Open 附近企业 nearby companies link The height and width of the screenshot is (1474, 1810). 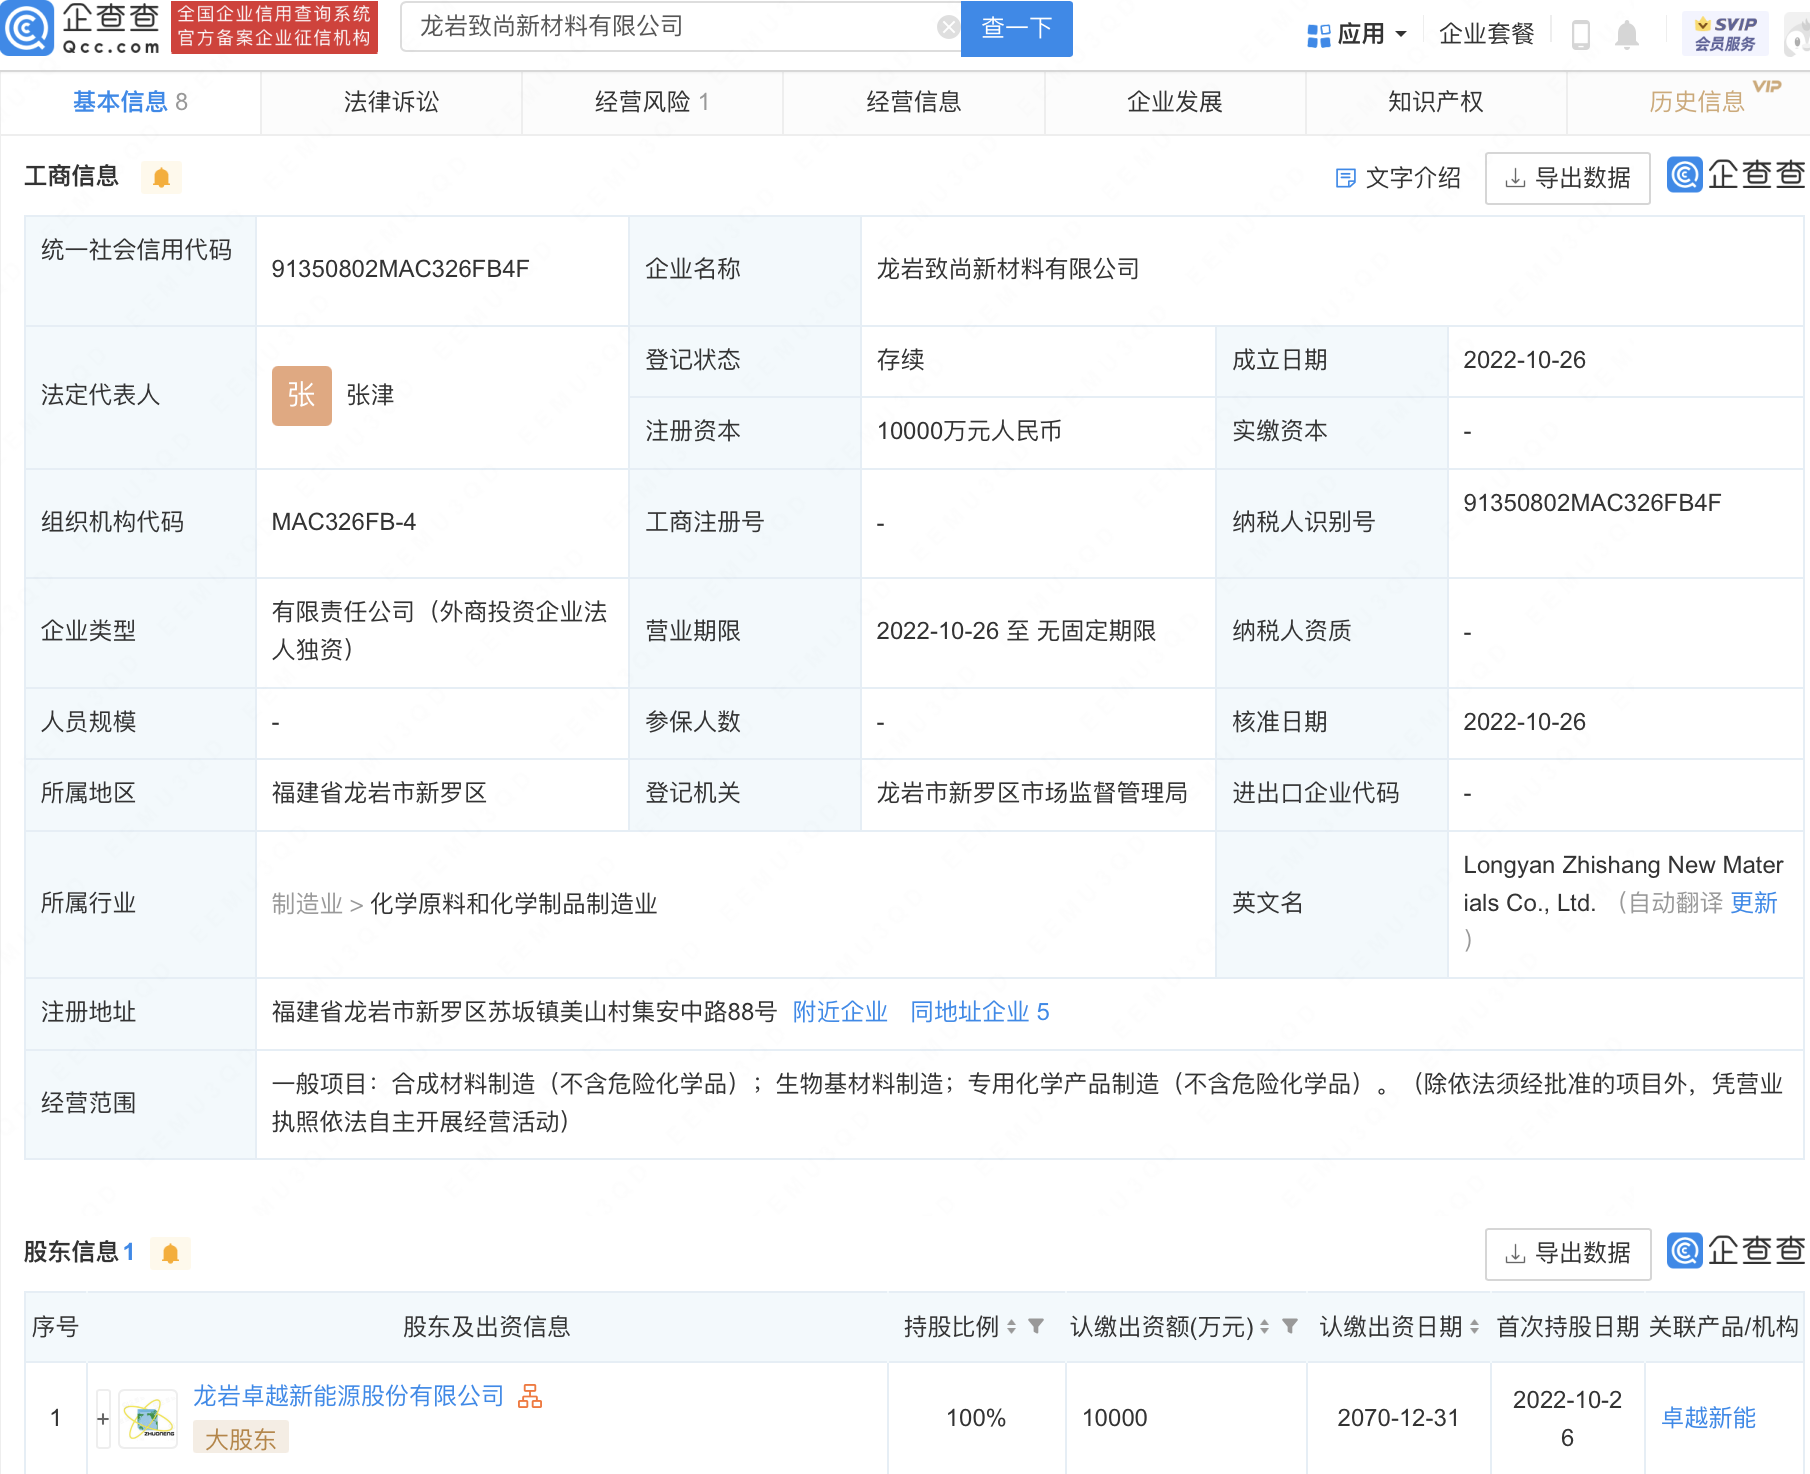tap(840, 1012)
